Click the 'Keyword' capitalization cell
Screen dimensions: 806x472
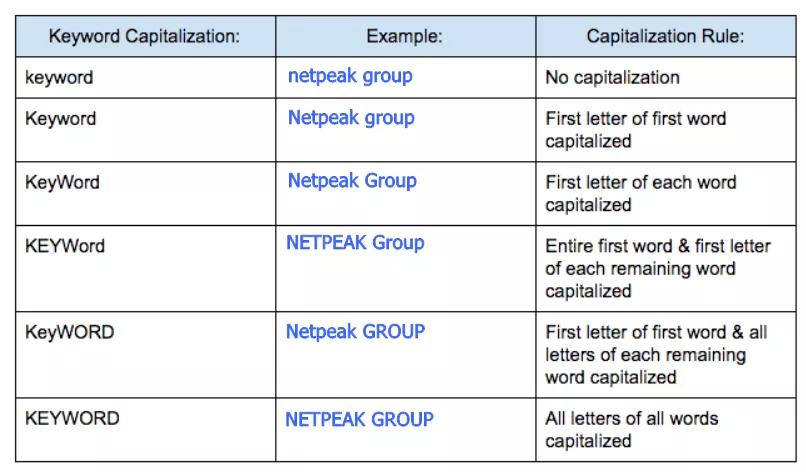tap(145, 130)
